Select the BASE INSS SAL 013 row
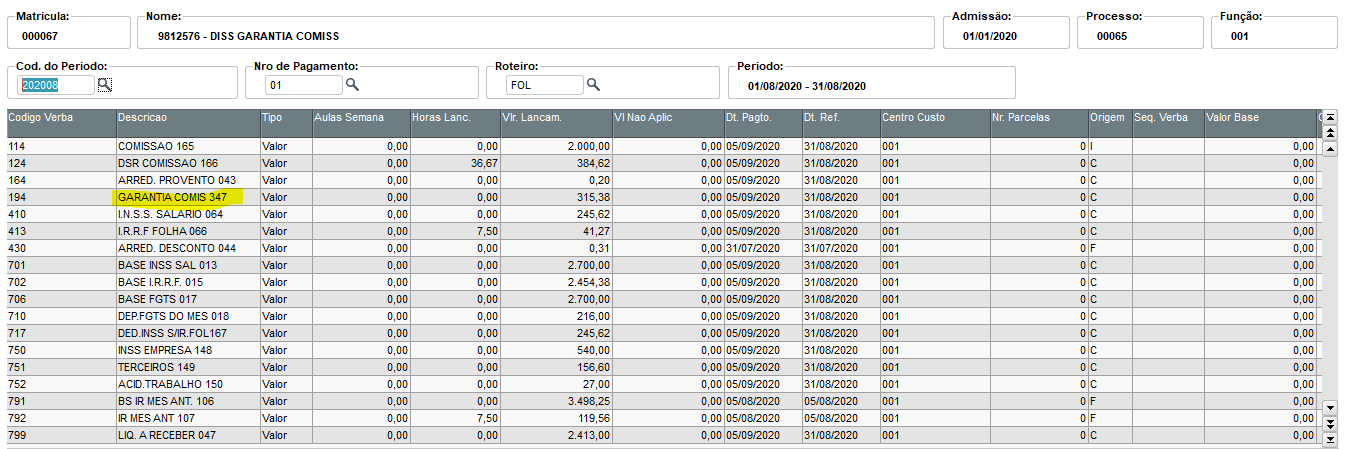The image size is (1350, 449). (662, 265)
